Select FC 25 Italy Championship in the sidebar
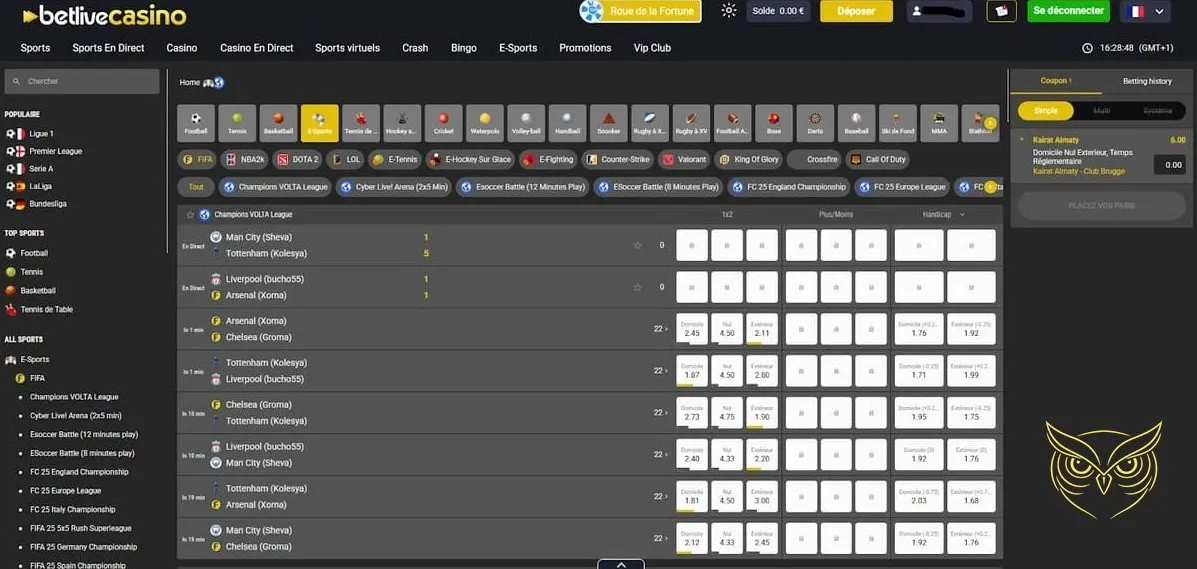The width and height of the screenshot is (1197, 569). (73, 509)
